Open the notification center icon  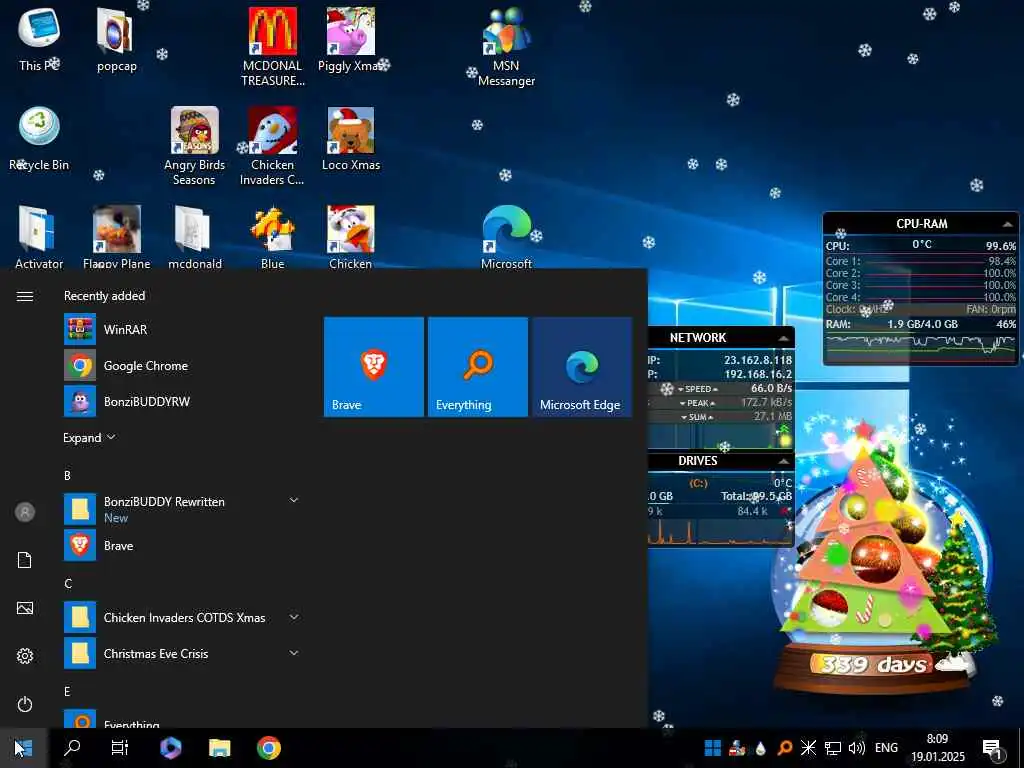993,748
